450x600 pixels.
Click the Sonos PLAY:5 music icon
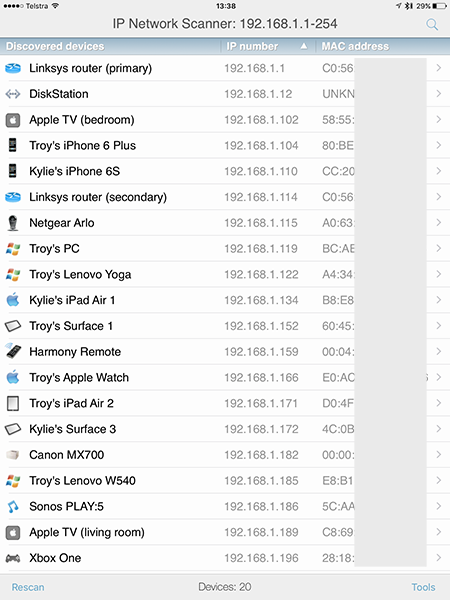pyautogui.click(x=13, y=507)
